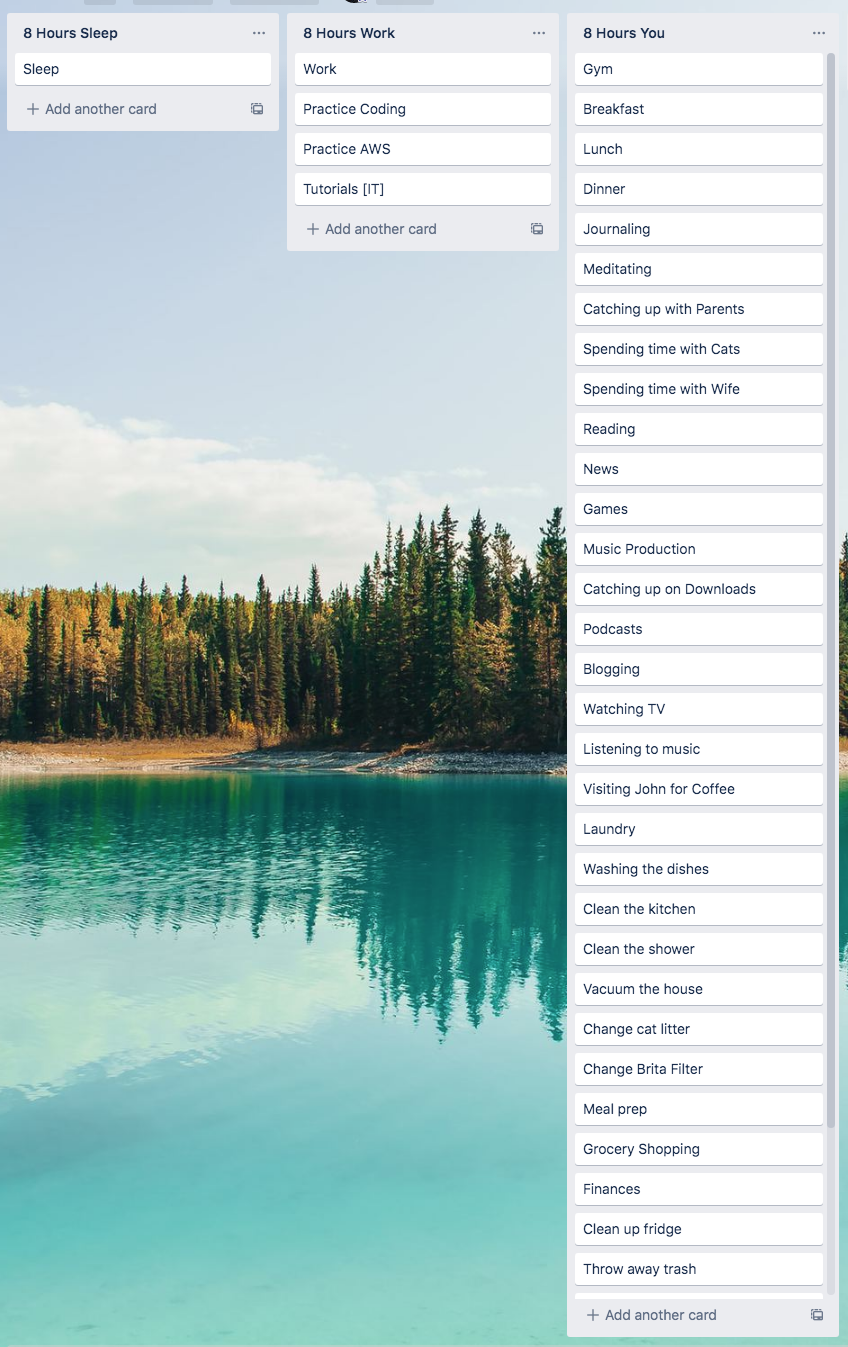
Task: Add another card to 8 Hours Sleep
Action: tap(91, 109)
